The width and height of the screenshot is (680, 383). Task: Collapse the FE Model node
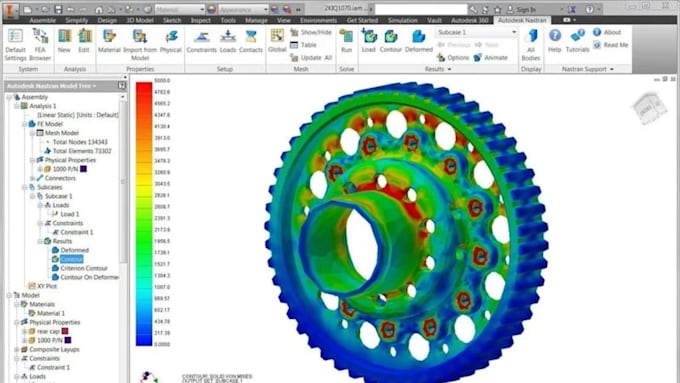[x=25, y=124]
